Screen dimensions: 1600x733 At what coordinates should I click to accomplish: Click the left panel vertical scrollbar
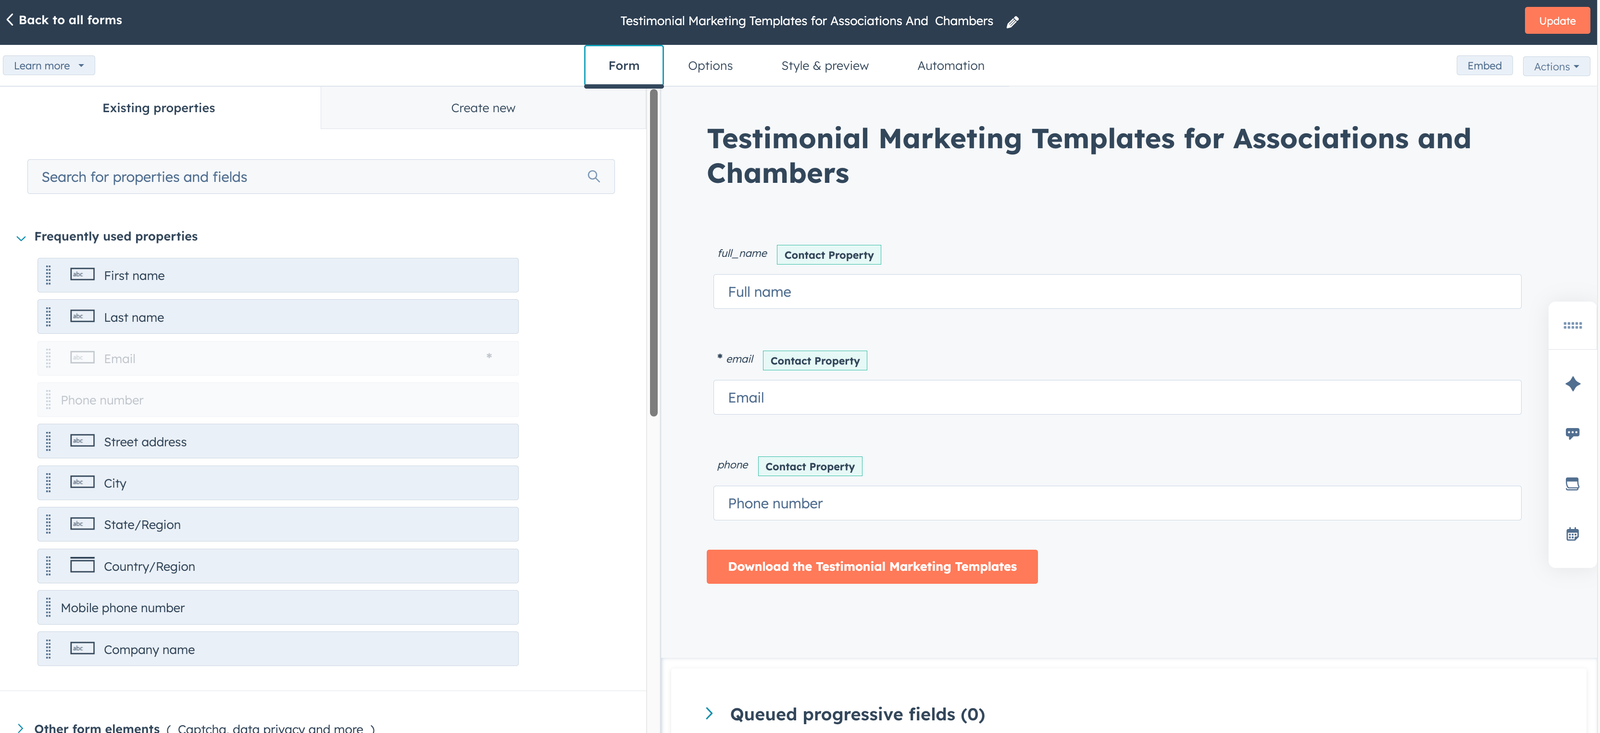tap(654, 253)
